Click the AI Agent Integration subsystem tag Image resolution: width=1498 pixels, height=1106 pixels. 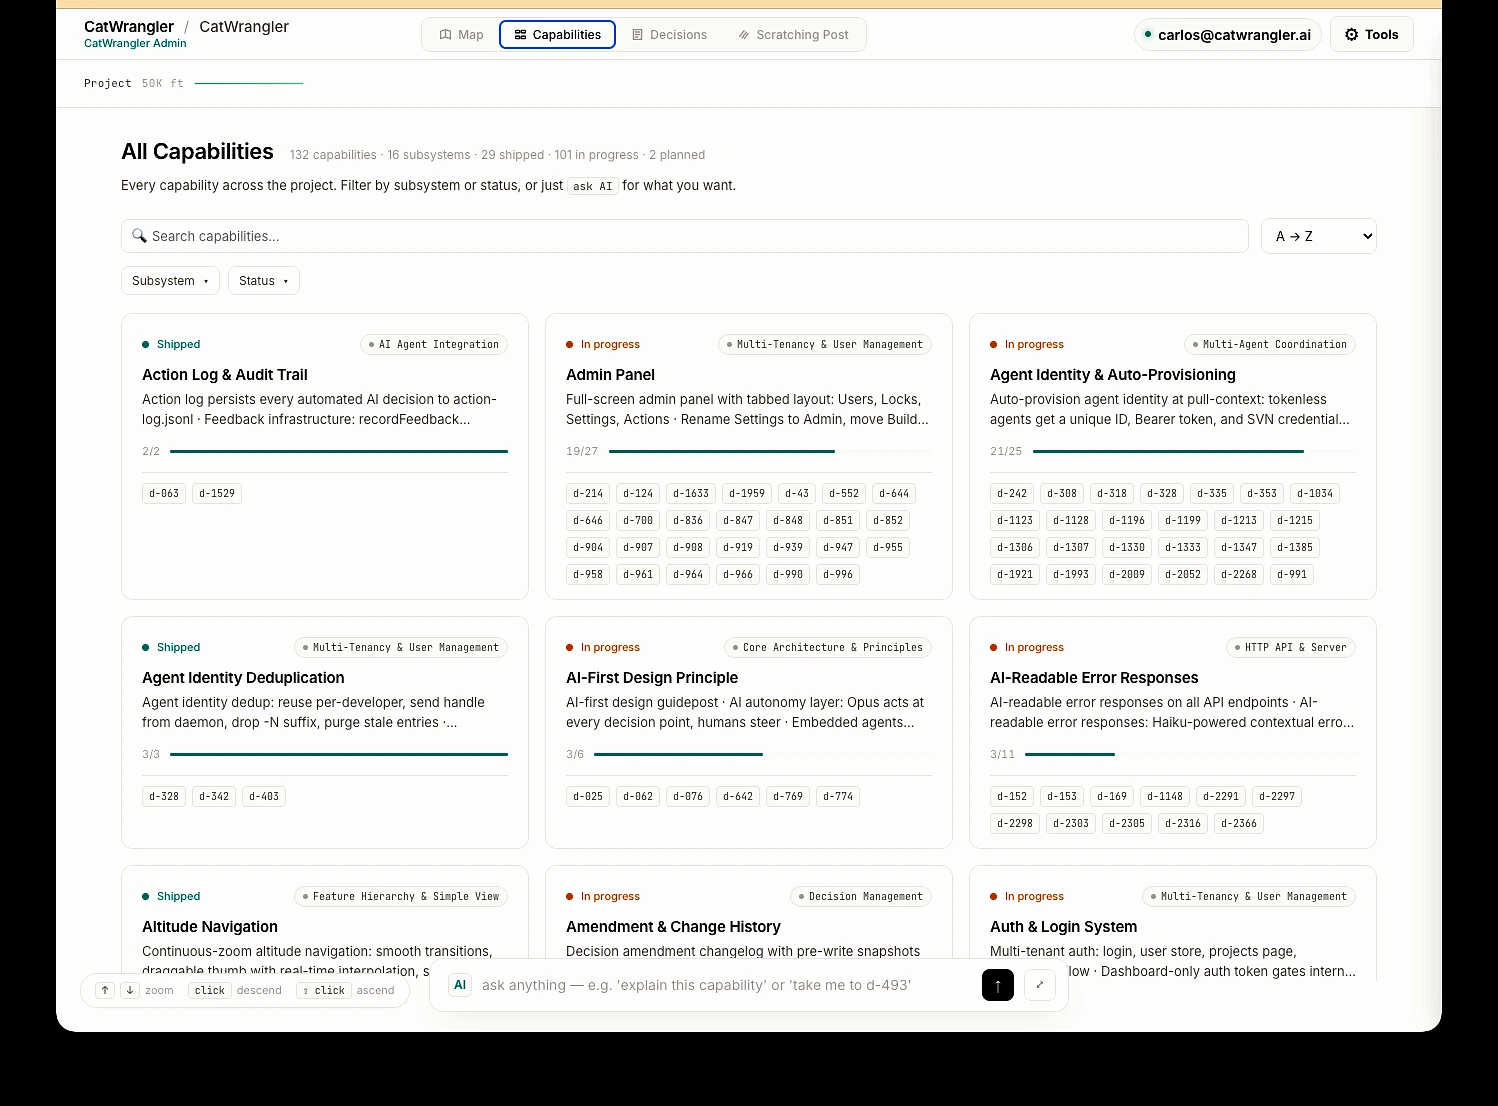(x=434, y=344)
